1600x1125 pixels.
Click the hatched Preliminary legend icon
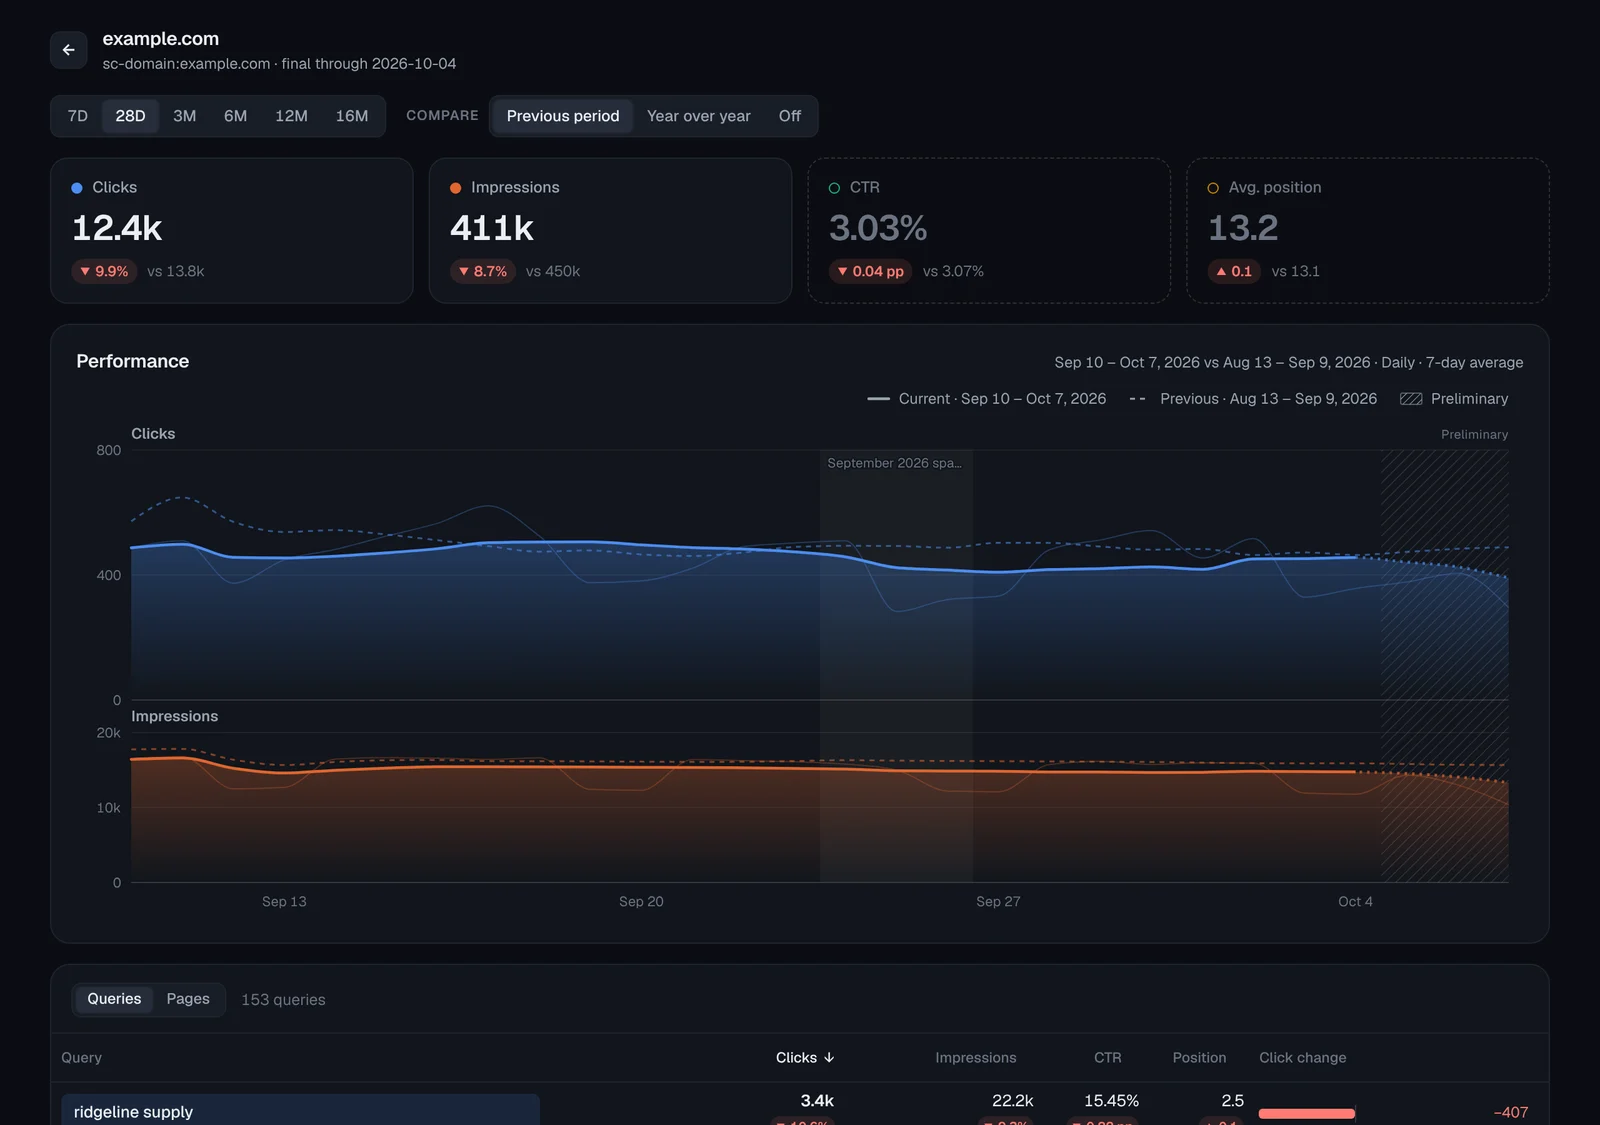click(x=1411, y=399)
